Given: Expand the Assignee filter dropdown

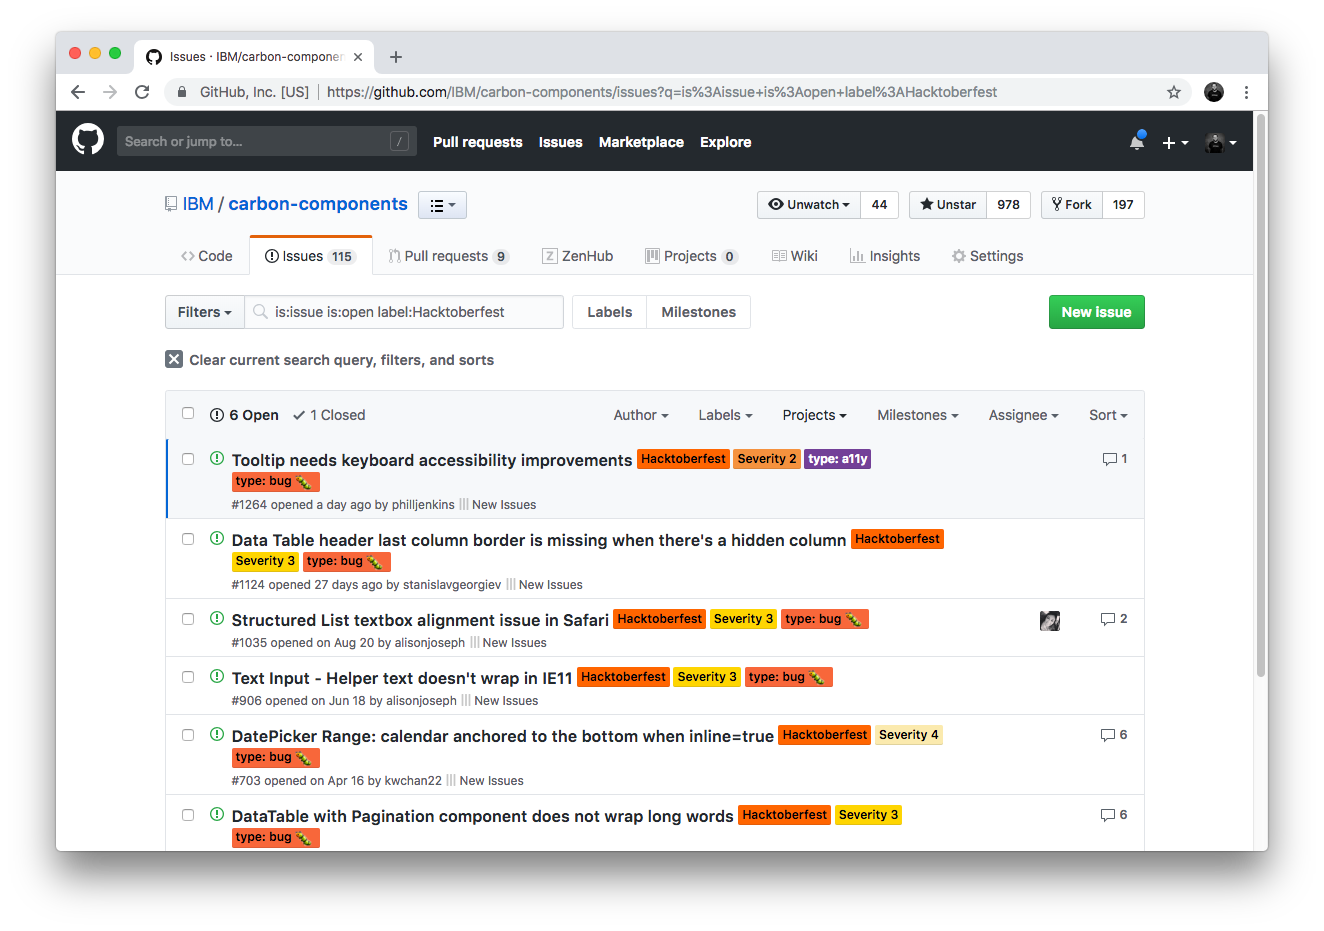Looking at the screenshot, I should click(1023, 415).
